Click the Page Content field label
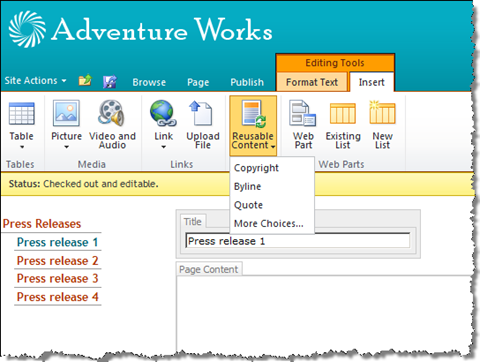480x362 pixels. click(209, 269)
